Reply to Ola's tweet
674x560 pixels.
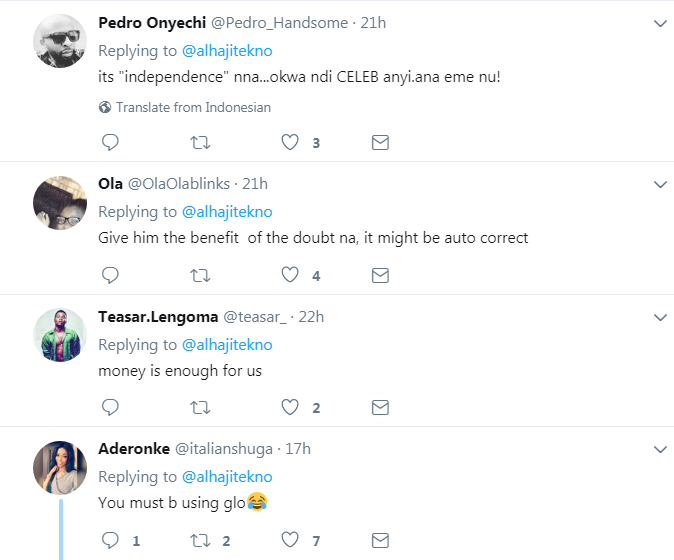tap(111, 275)
